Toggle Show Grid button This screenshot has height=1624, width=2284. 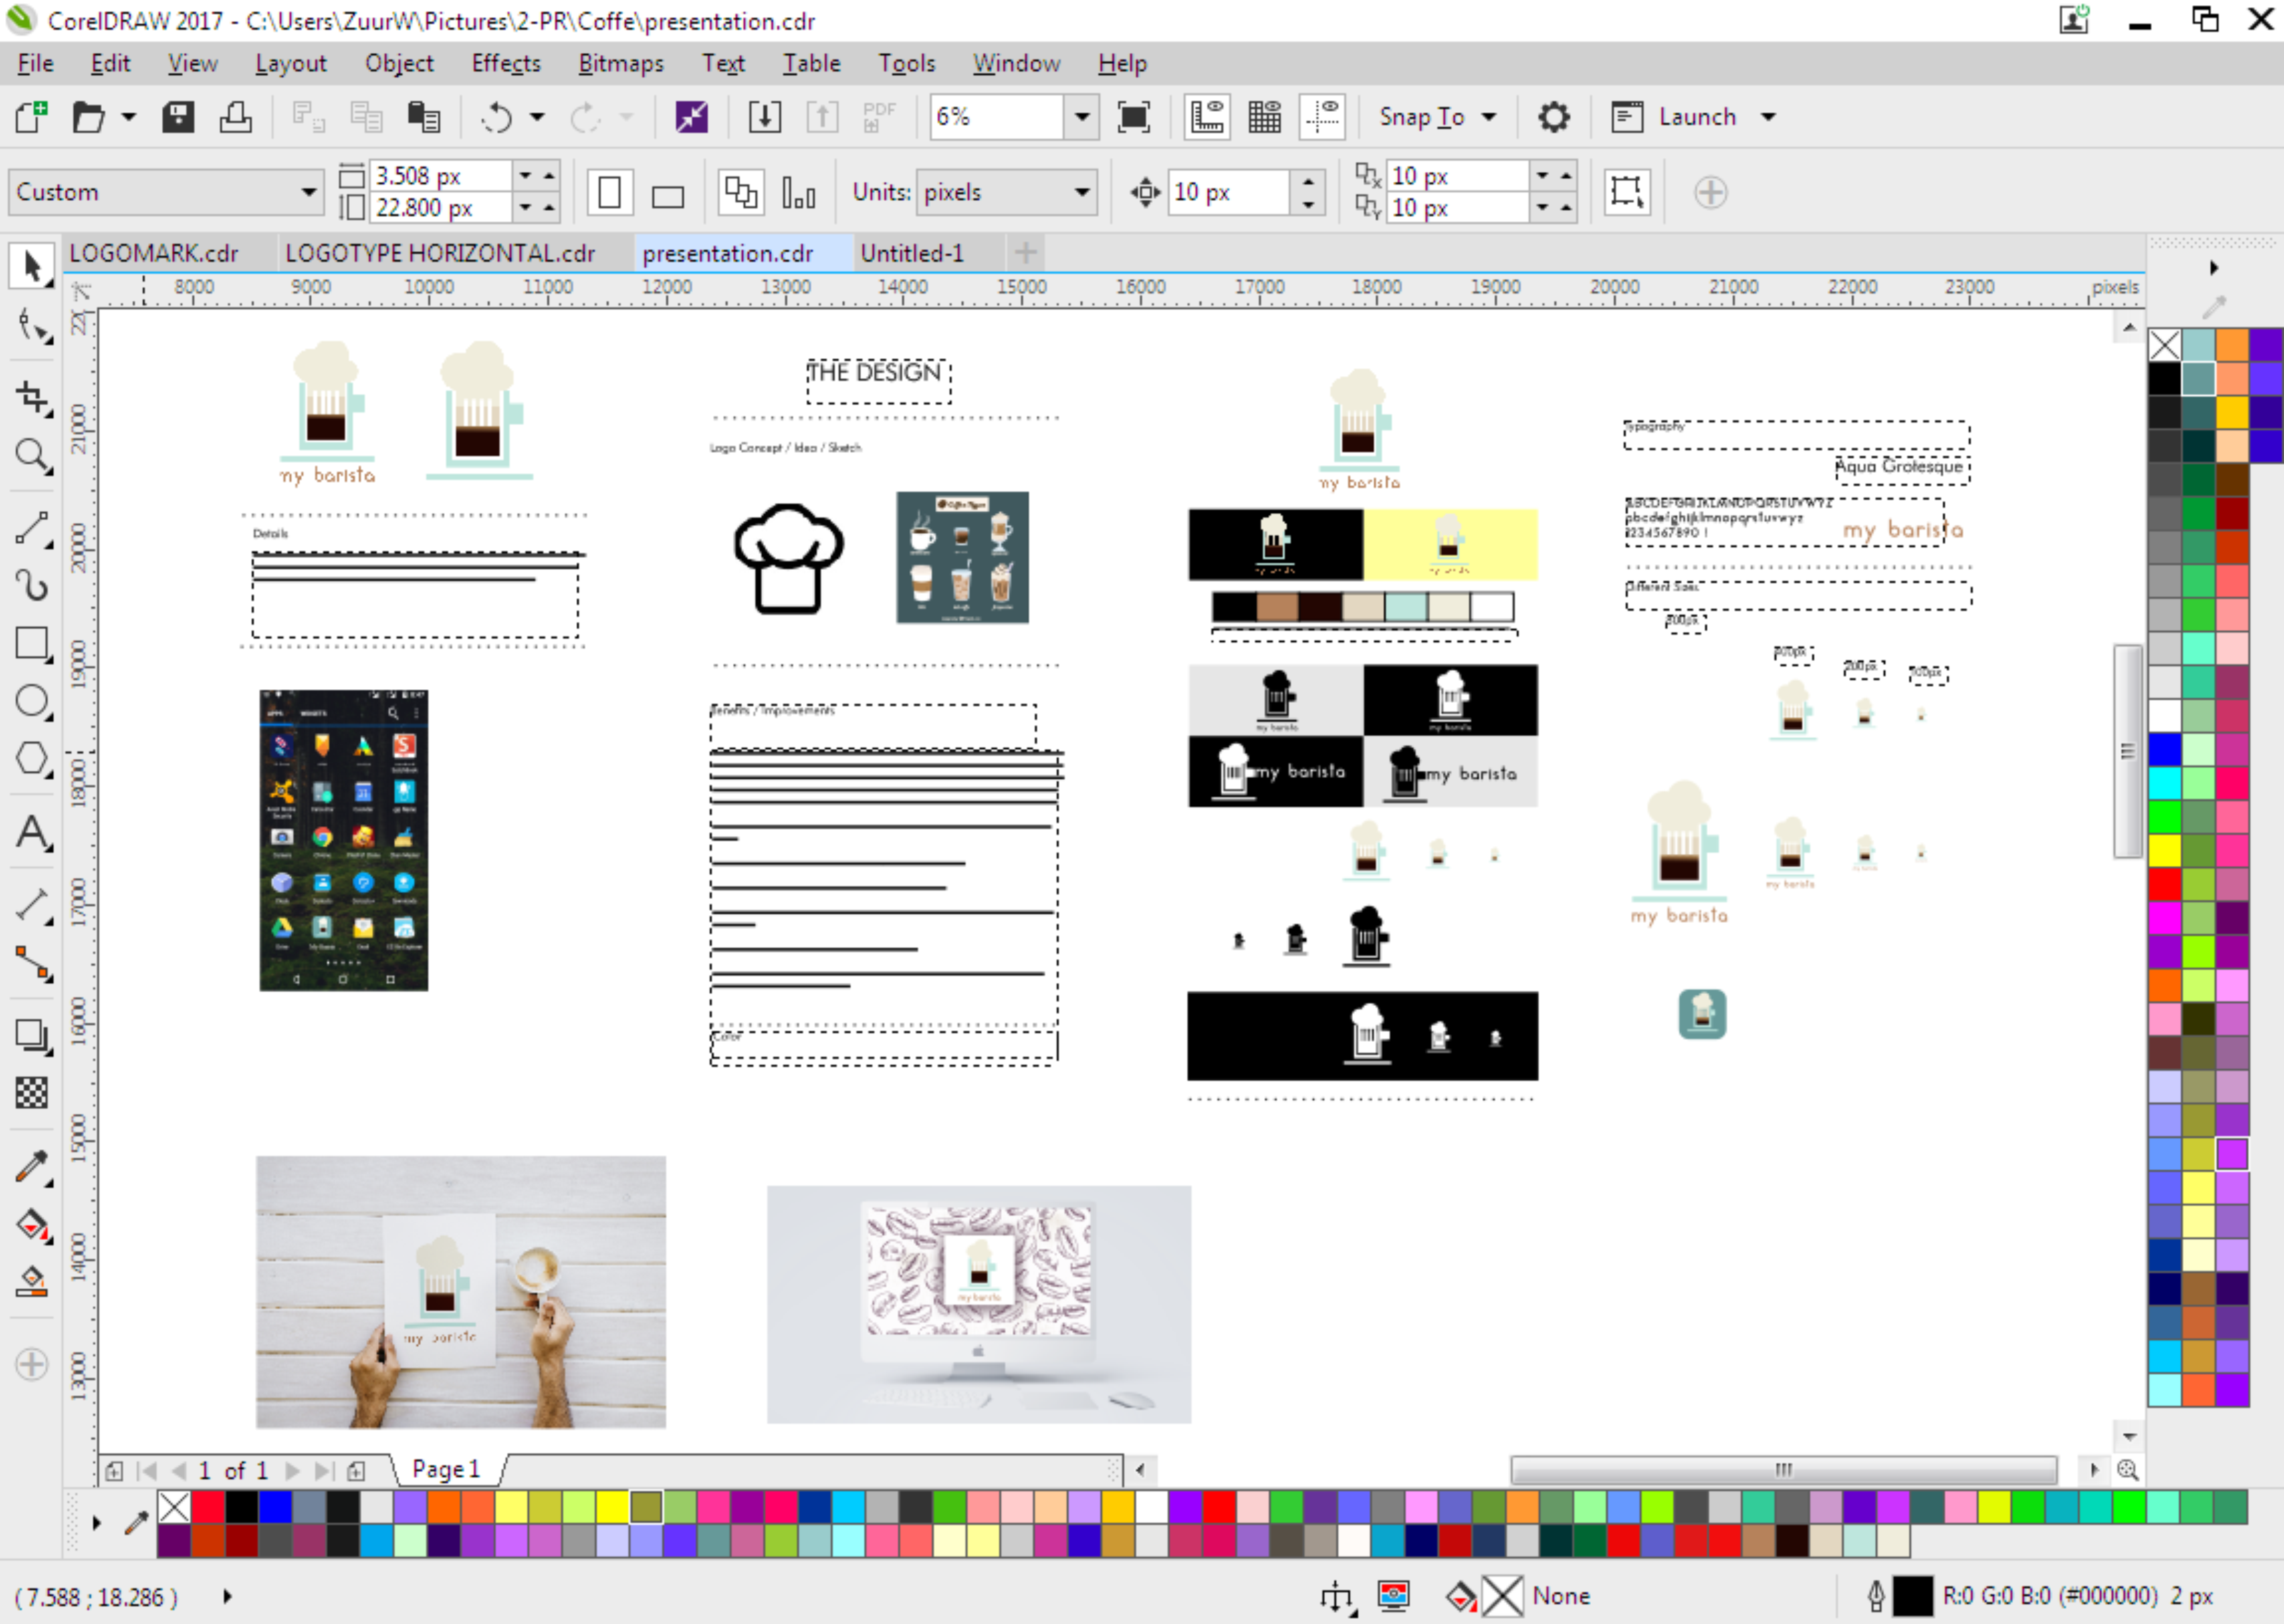pos(1264,117)
